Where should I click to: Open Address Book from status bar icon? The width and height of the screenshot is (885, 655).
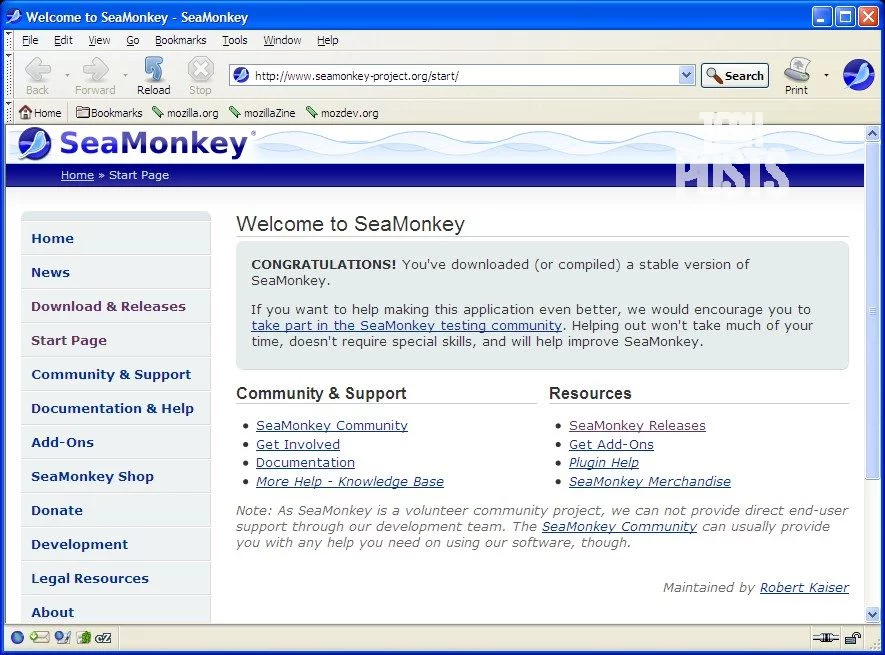(x=84, y=637)
